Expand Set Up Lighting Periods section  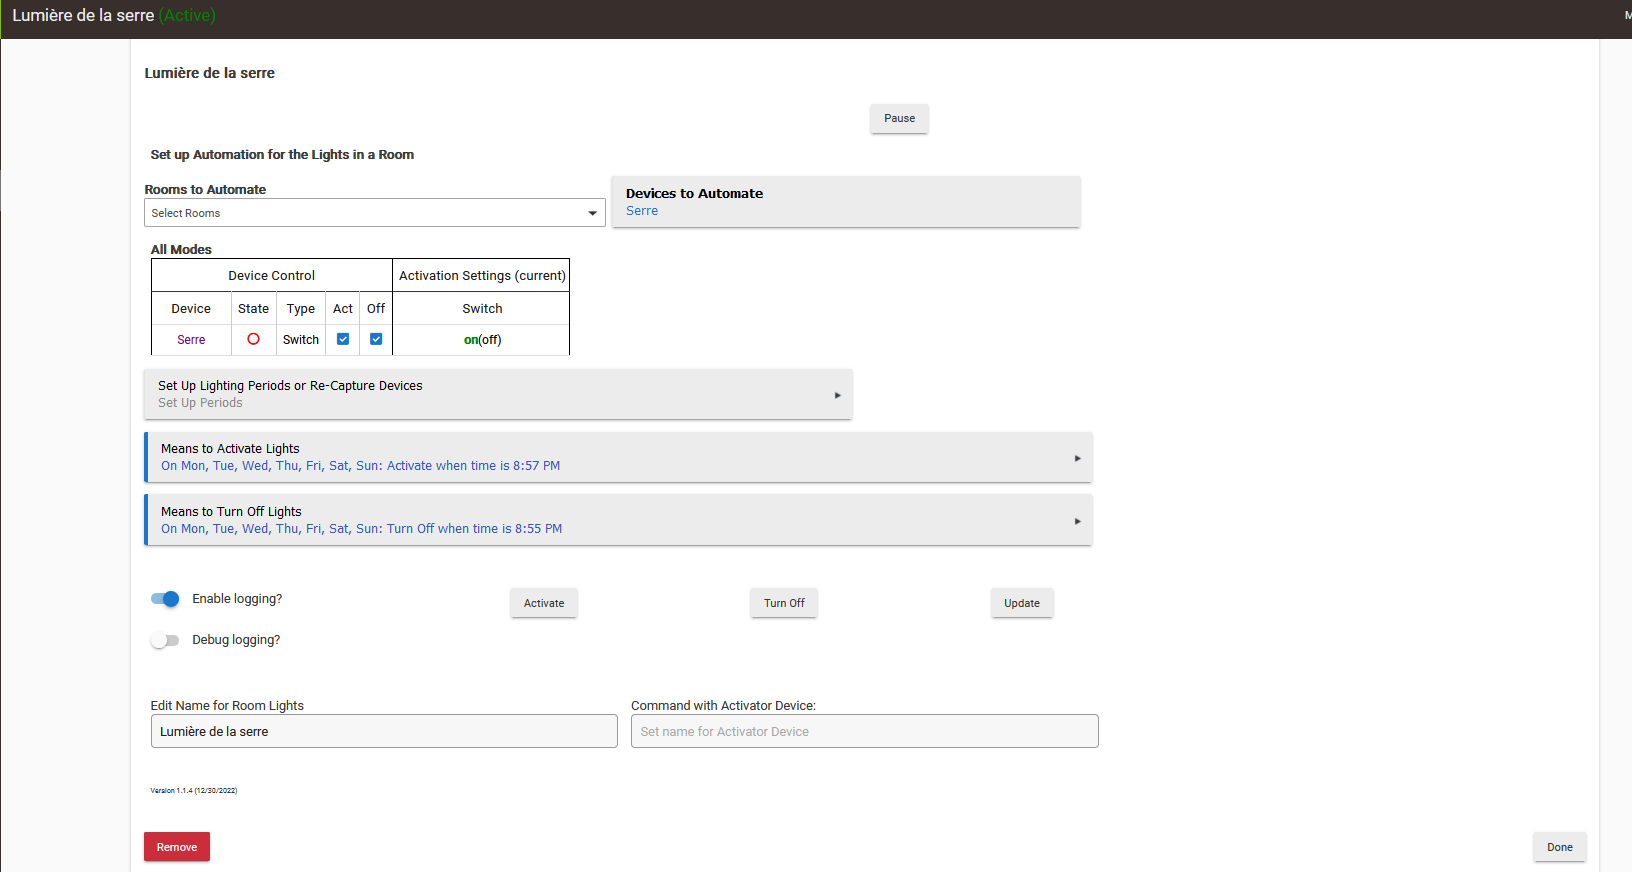[498, 394]
